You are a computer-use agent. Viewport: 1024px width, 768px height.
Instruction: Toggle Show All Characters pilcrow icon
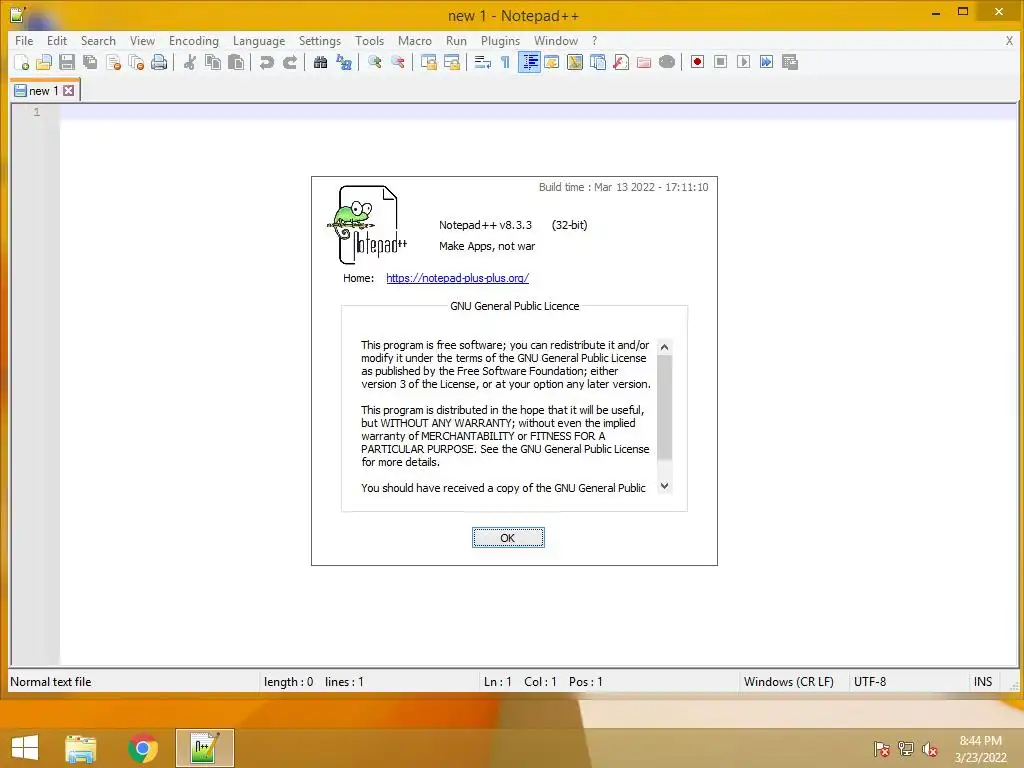pyautogui.click(x=505, y=63)
